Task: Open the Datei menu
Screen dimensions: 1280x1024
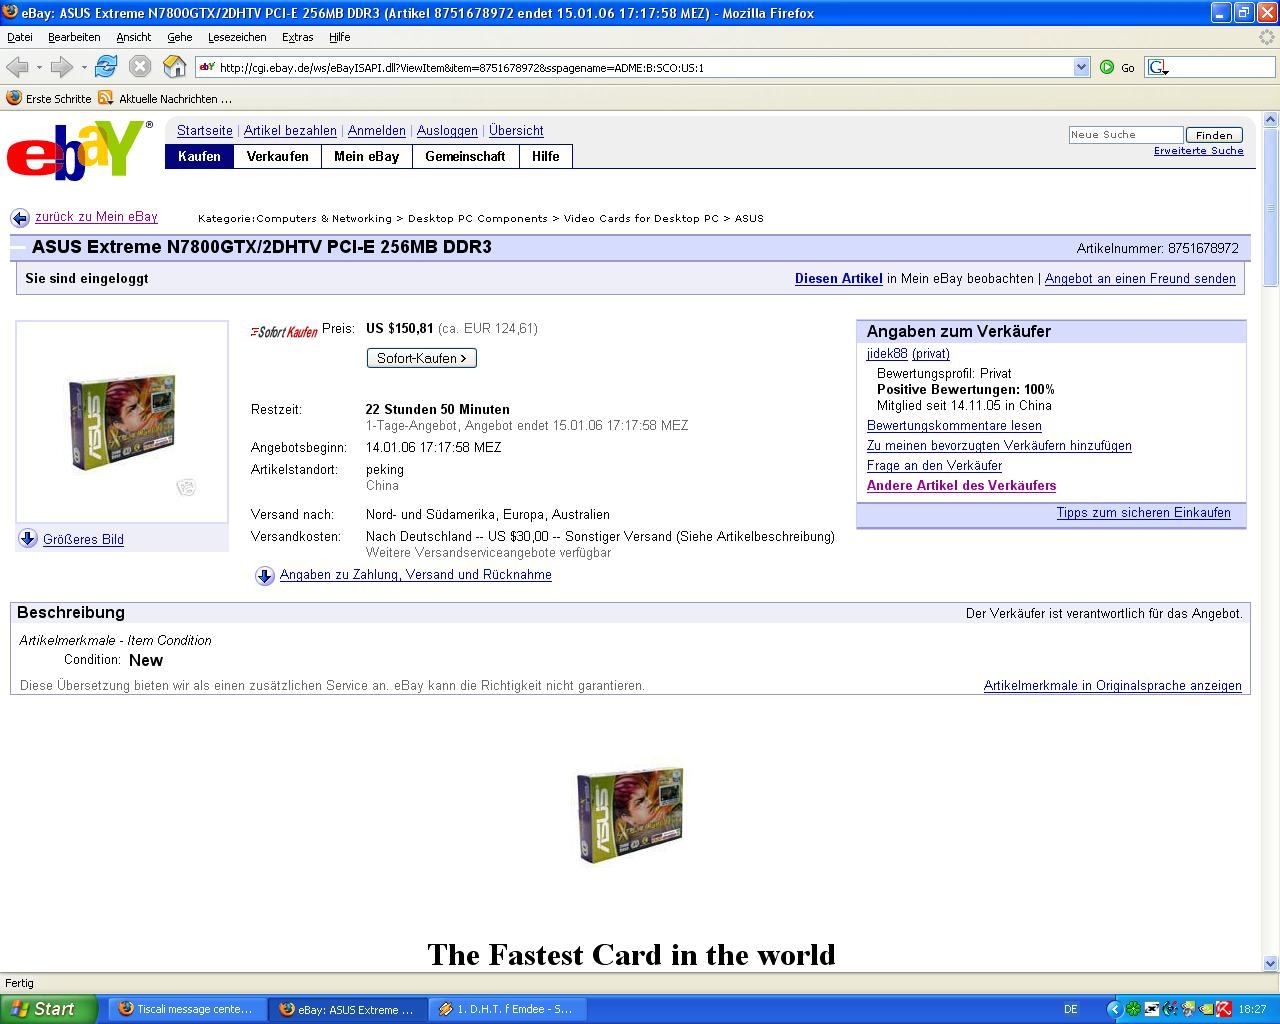Action: [x=20, y=37]
